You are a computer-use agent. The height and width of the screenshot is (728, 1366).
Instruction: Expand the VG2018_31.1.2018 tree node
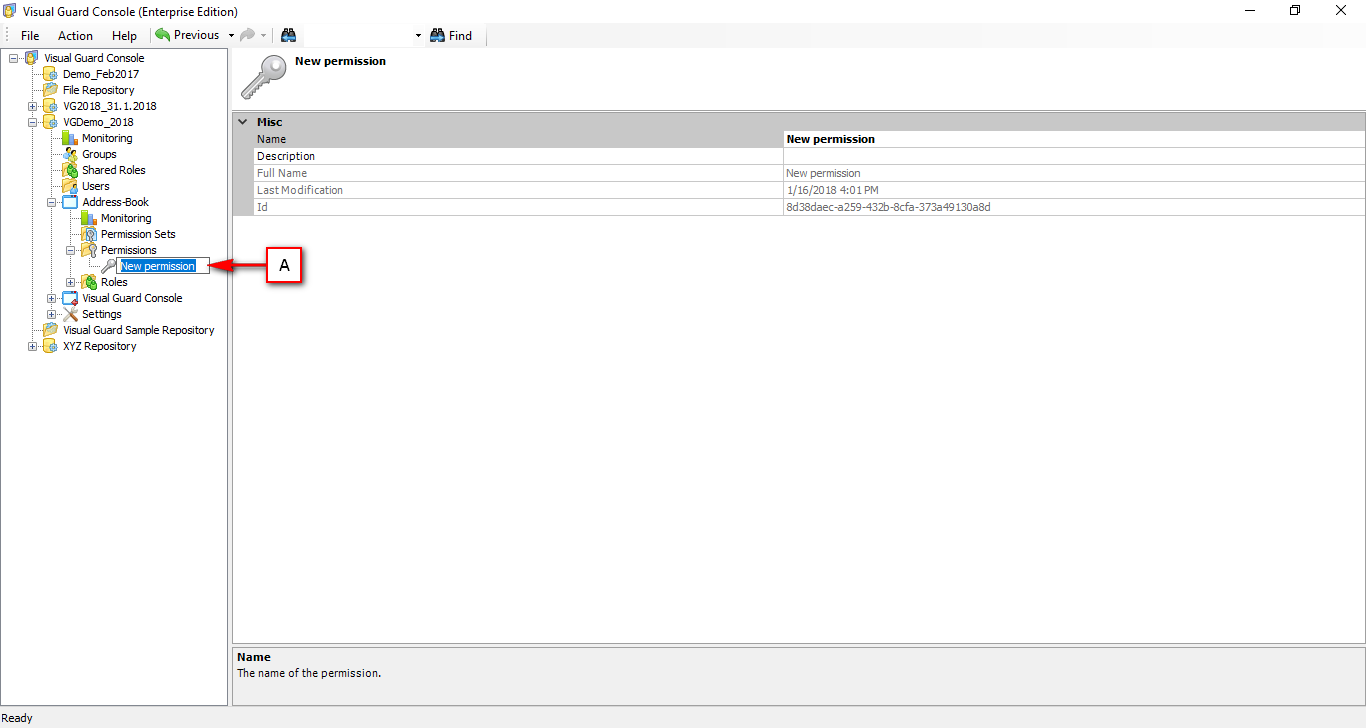click(x=32, y=105)
